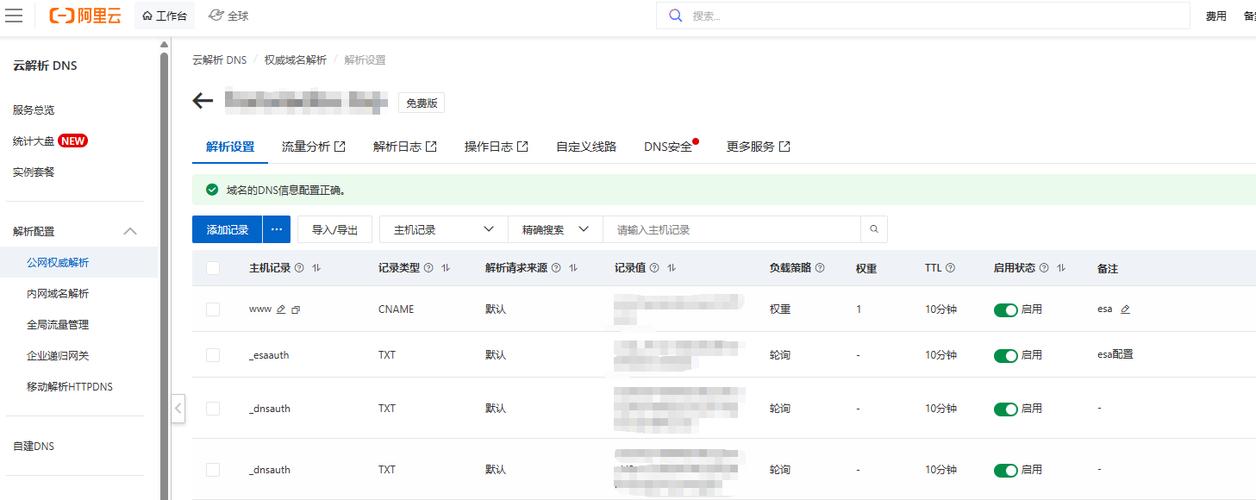Open the 全球 region selector
Viewport: 1256px width, 500px height.
pyautogui.click(x=229, y=16)
